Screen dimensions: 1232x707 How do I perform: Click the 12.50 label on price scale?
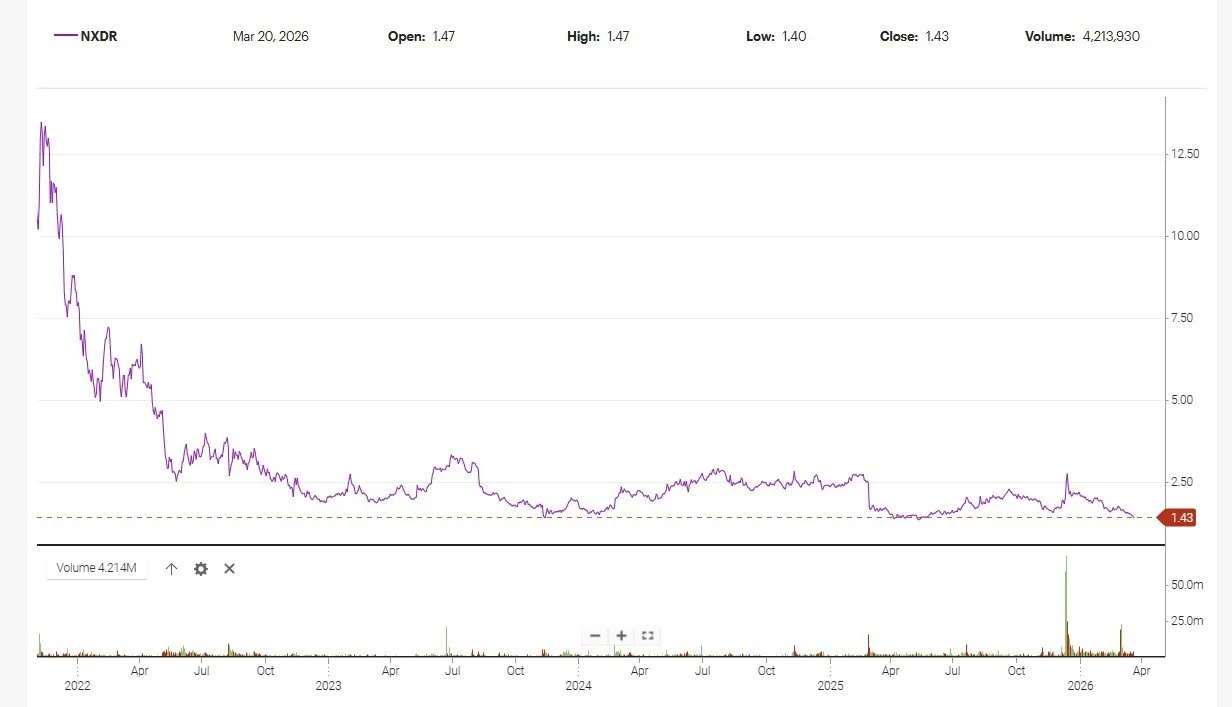pos(1186,155)
